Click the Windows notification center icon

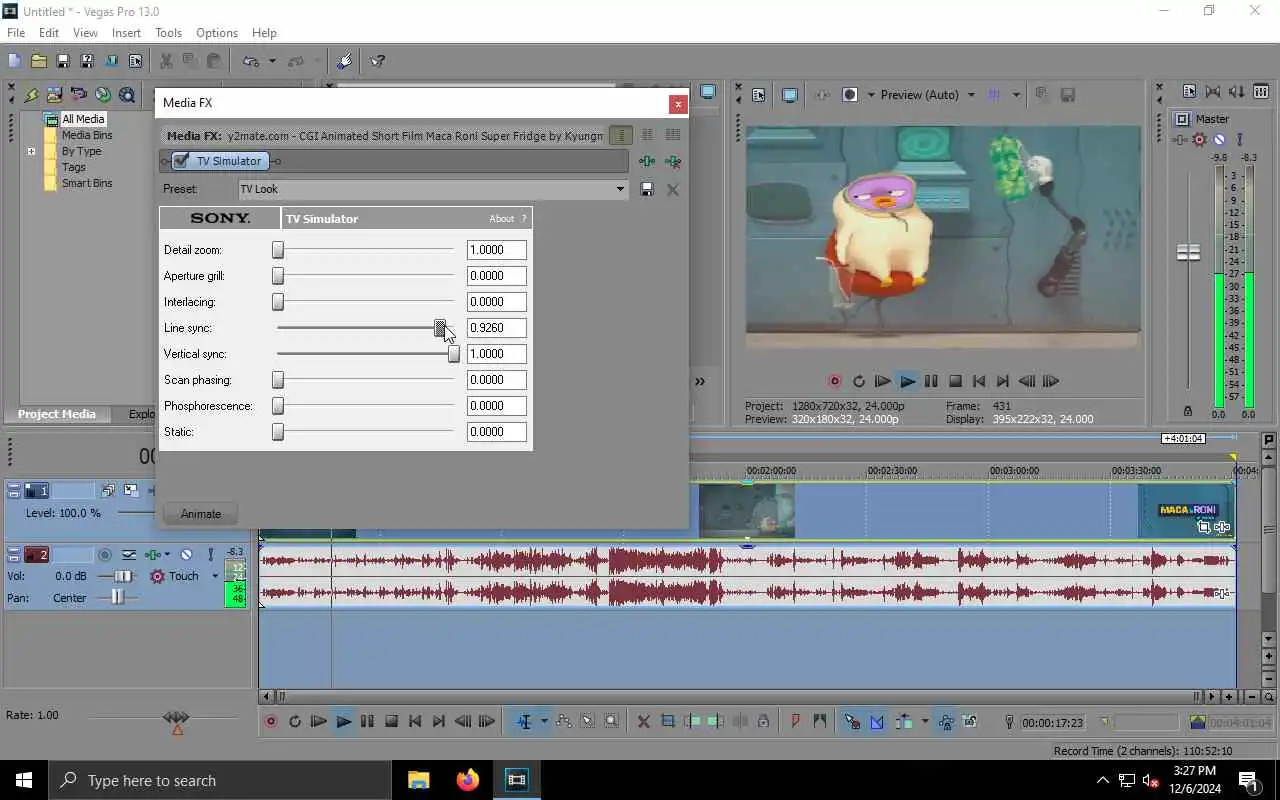[1247, 780]
